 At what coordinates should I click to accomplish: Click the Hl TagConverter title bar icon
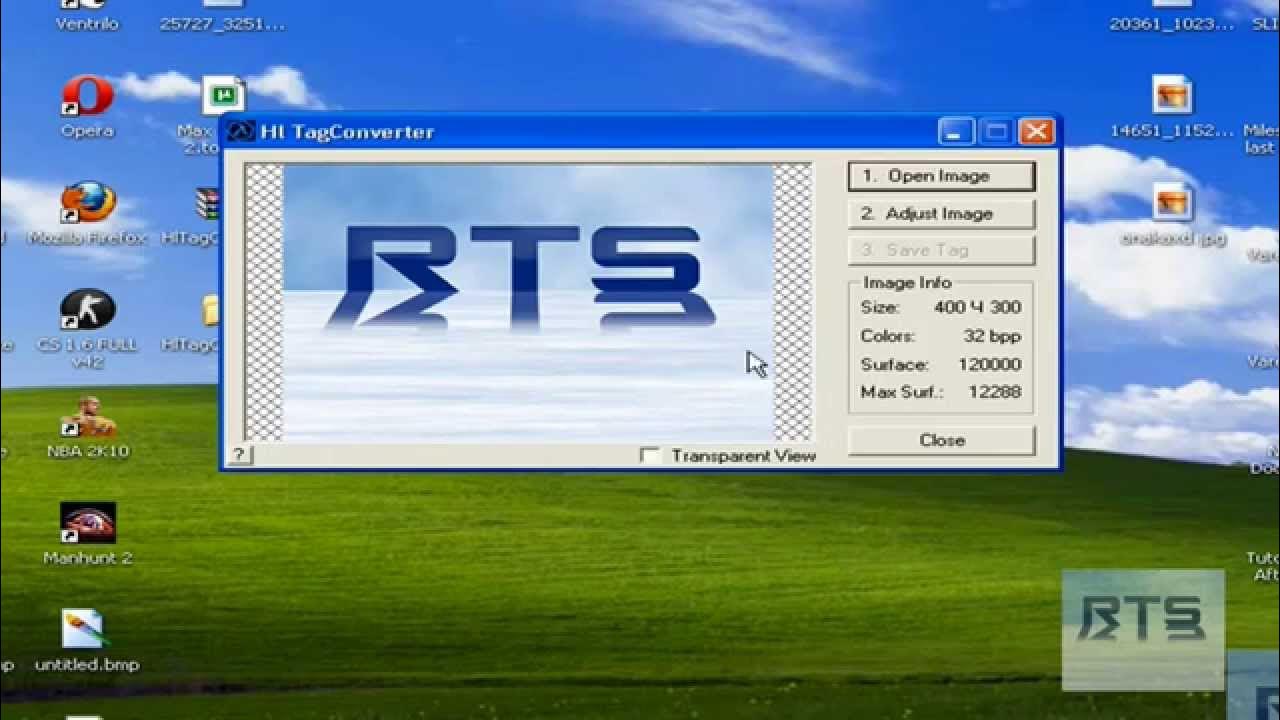pos(241,131)
